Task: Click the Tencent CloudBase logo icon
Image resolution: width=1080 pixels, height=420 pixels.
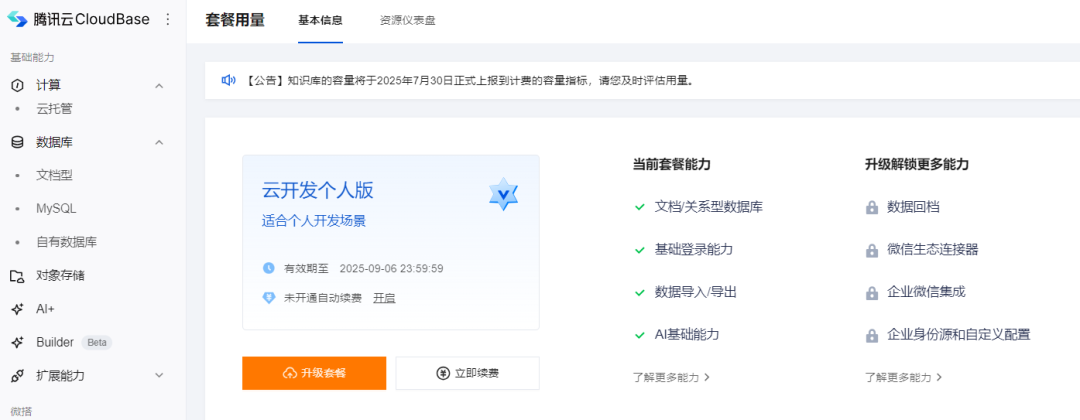Action: (17, 19)
